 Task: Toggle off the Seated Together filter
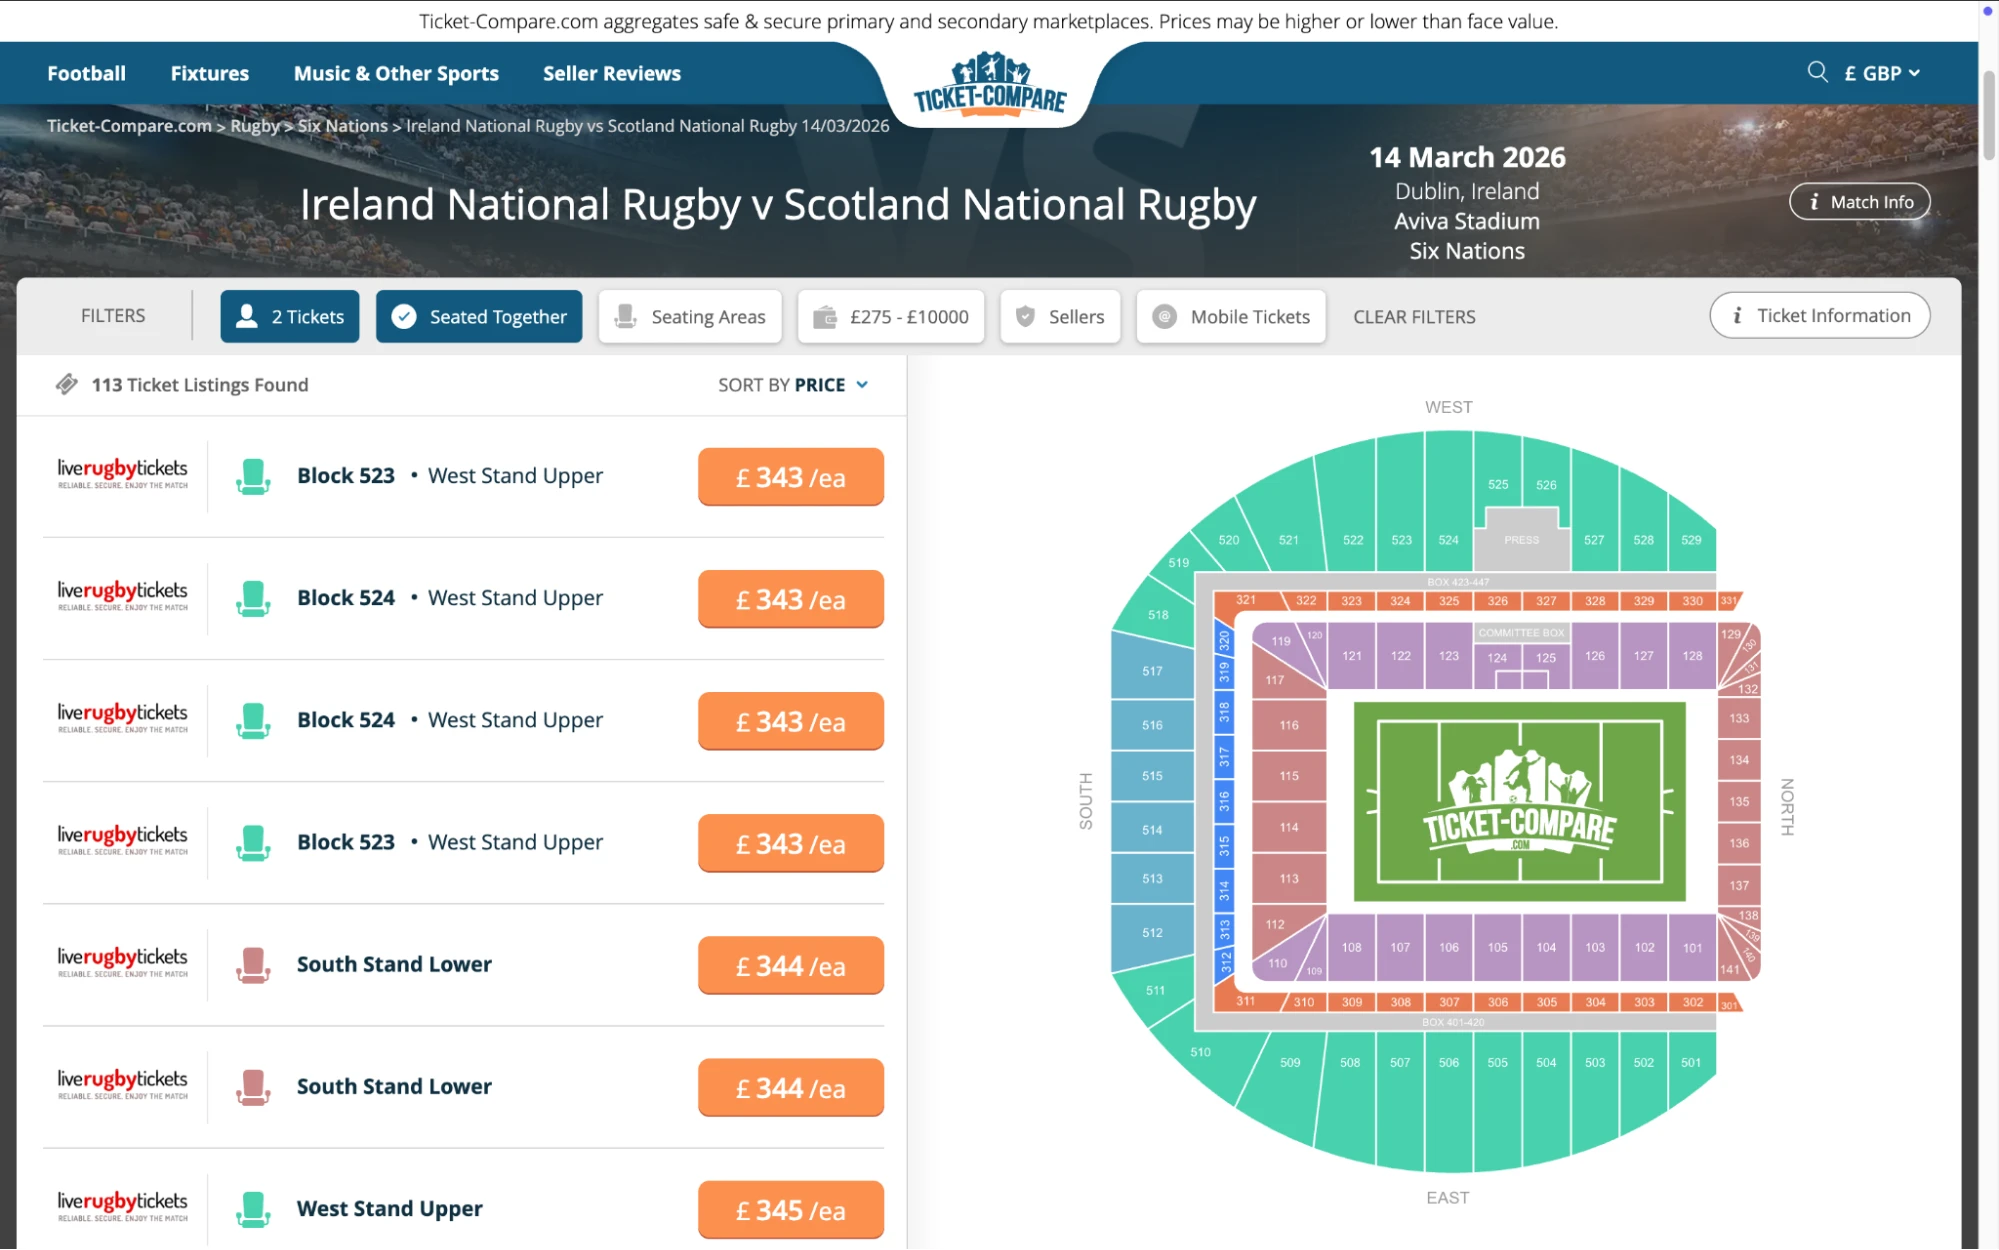pyautogui.click(x=478, y=316)
